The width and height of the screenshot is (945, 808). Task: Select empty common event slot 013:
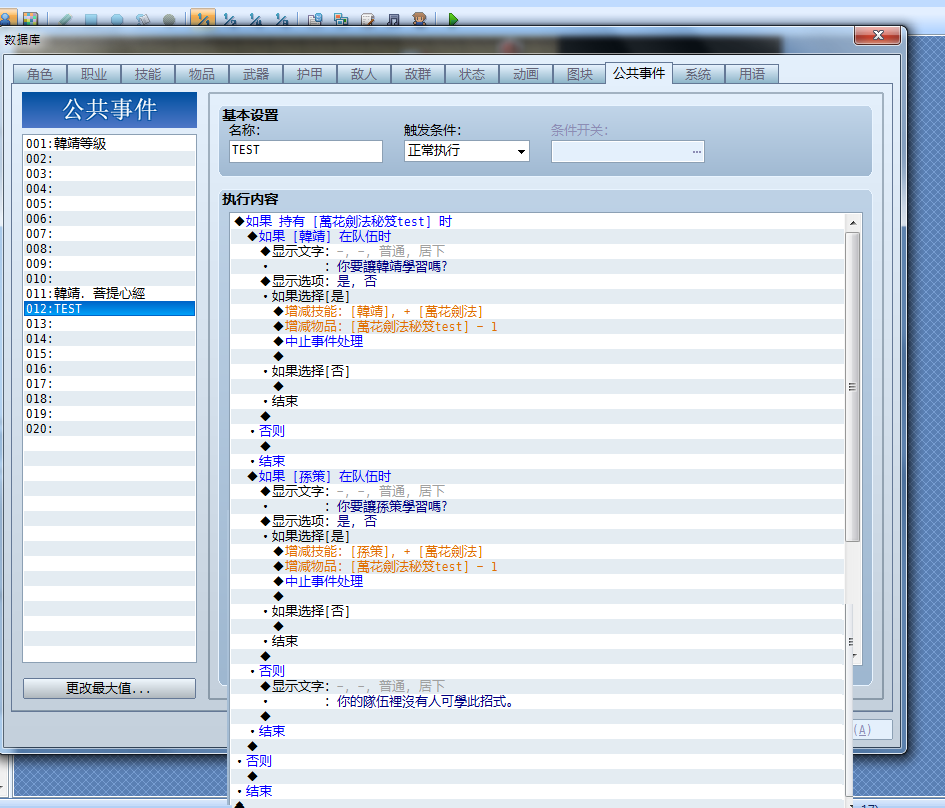109,324
